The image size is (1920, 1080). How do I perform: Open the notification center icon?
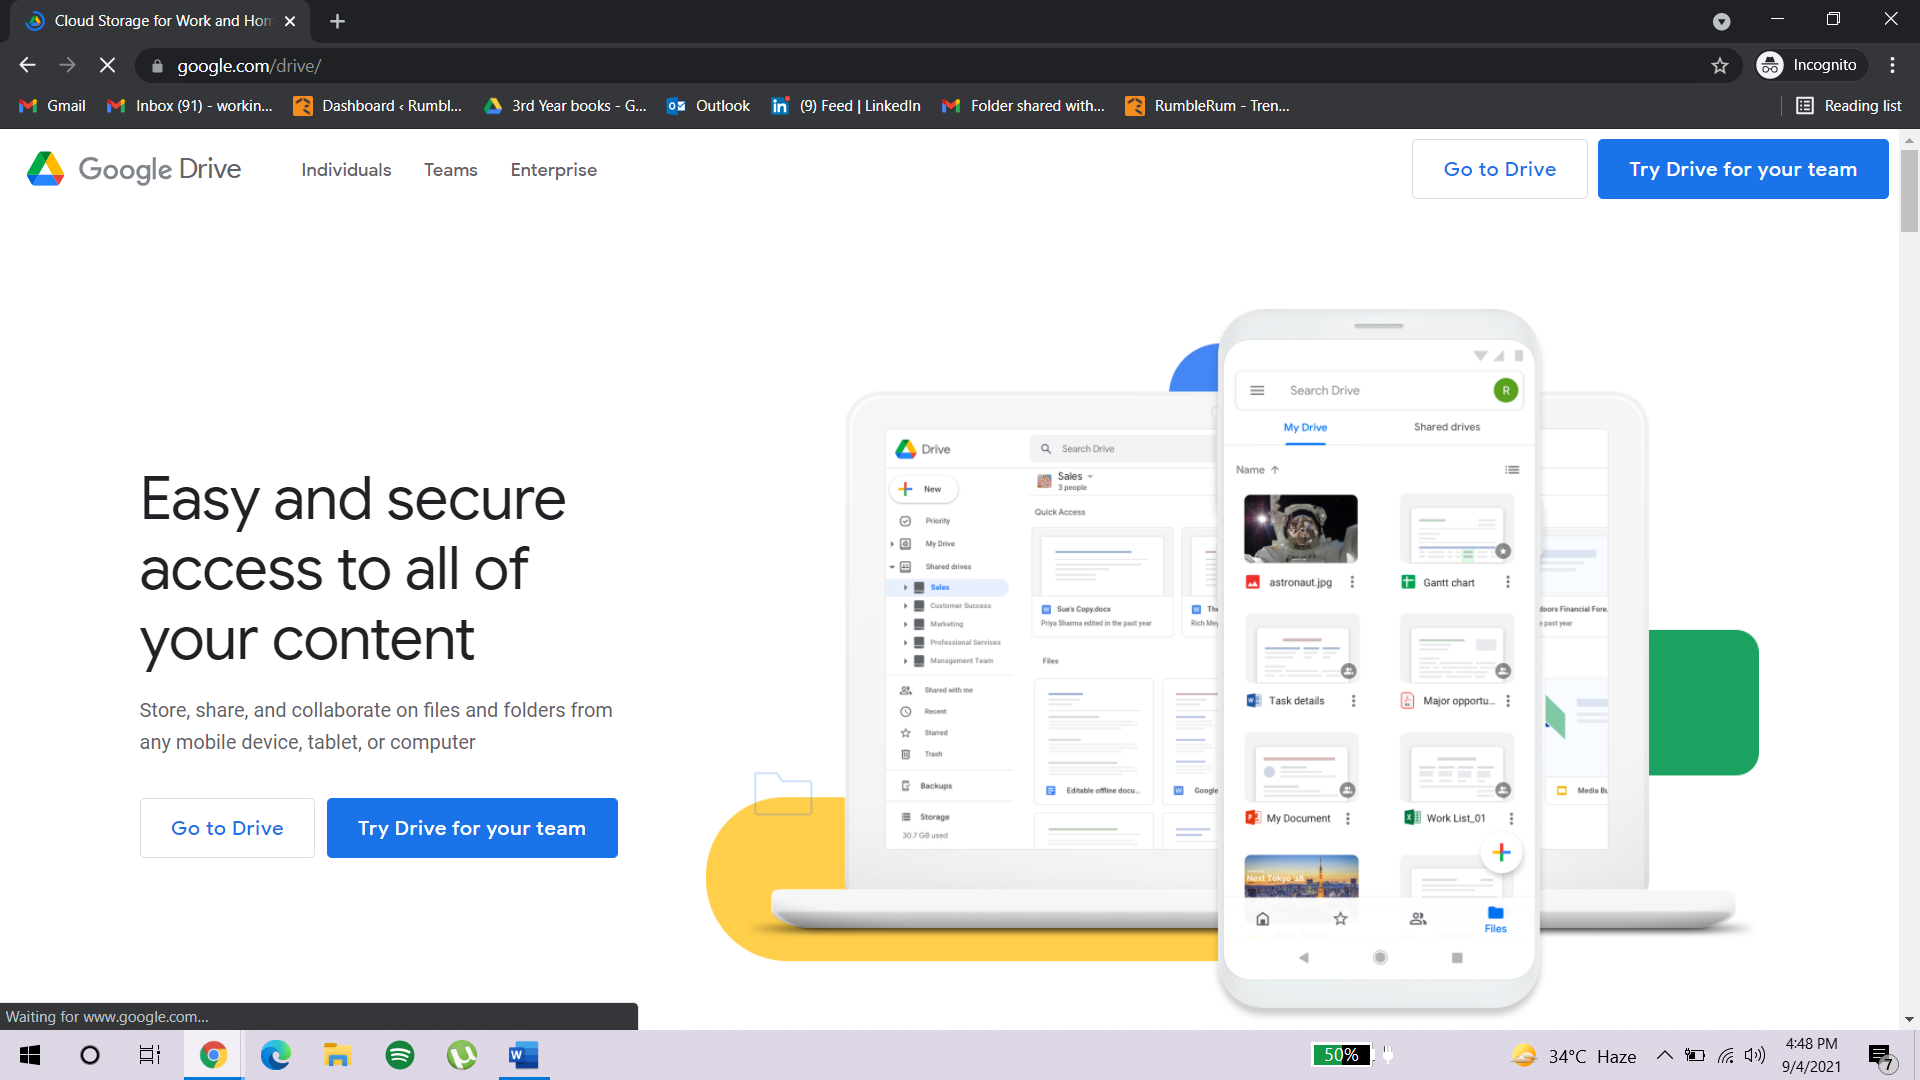(x=1881, y=1056)
